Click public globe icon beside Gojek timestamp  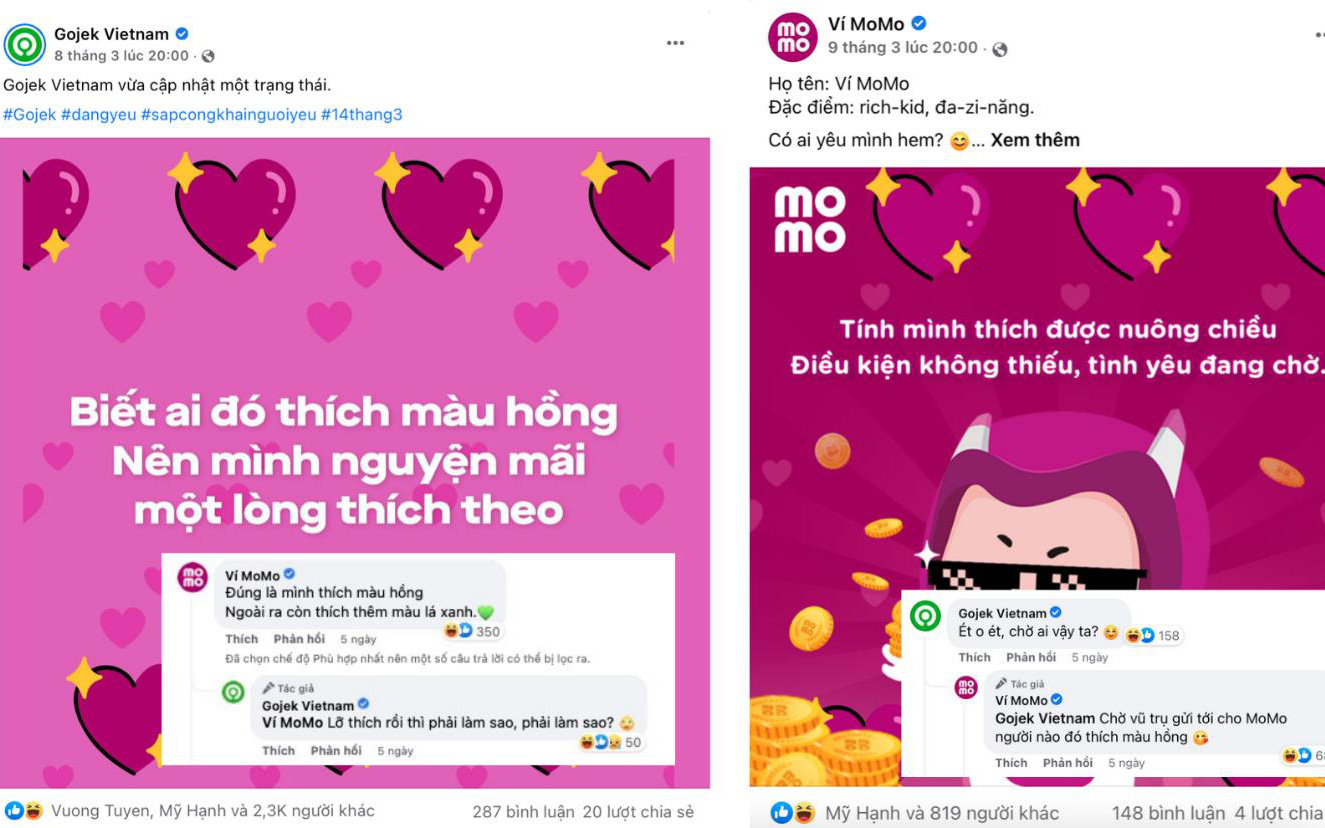coord(208,57)
